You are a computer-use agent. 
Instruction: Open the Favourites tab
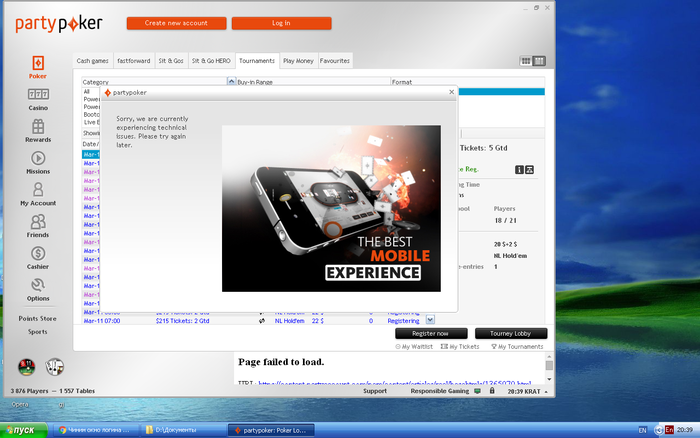coord(335,61)
